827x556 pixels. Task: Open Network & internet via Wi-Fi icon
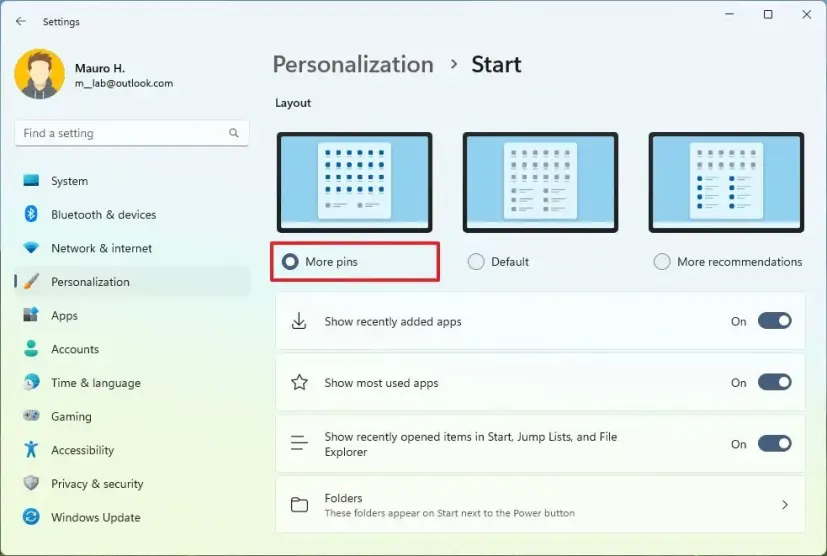[x=31, y=248]
